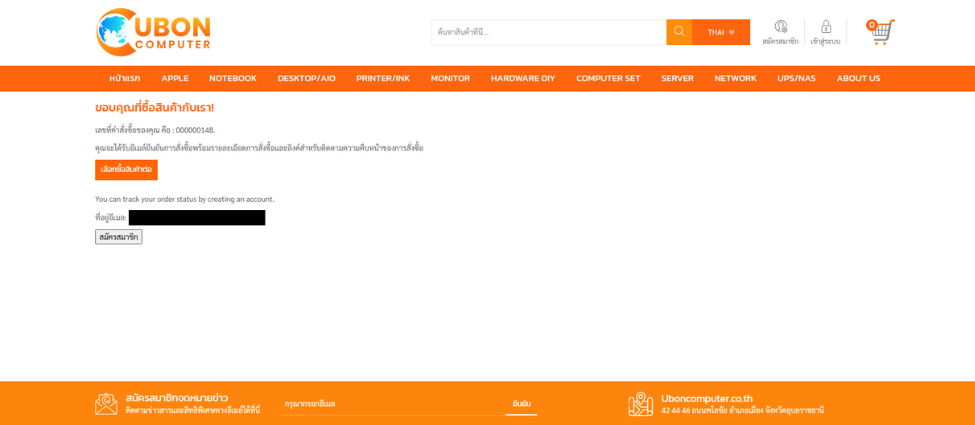
Task: Open the shopping cart icon
Action: tap(880, 32)
